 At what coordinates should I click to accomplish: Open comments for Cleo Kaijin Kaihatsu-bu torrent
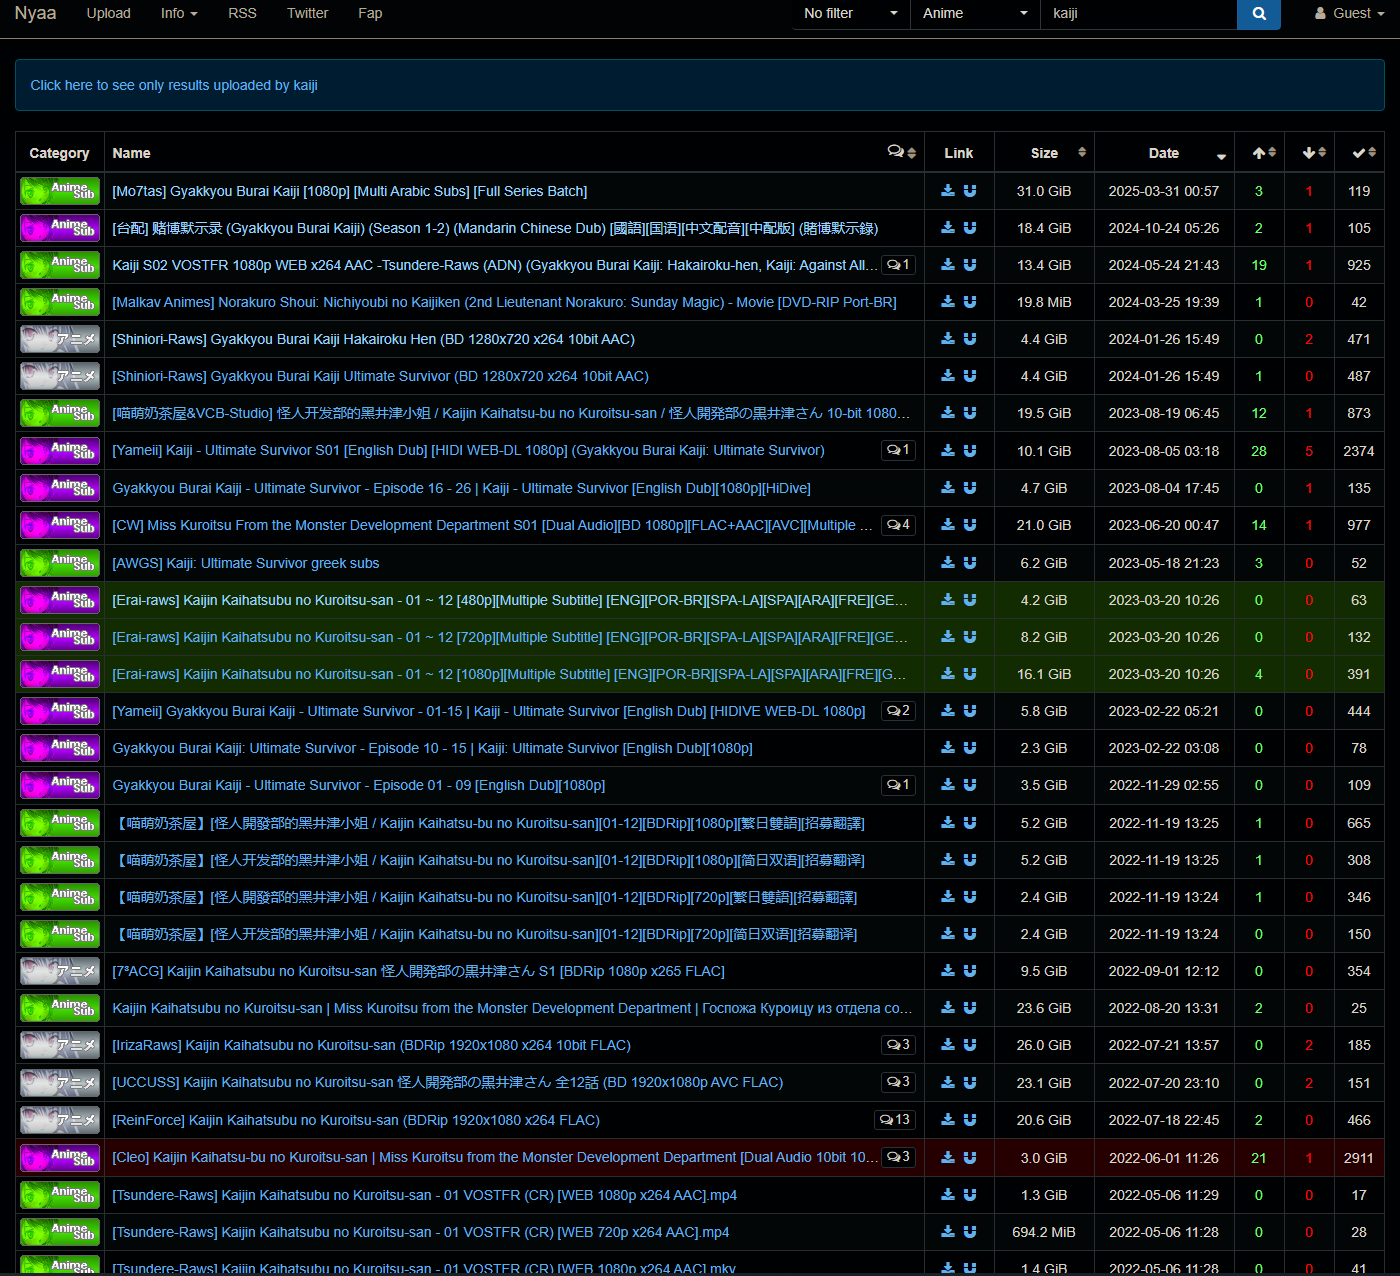(x=898, y=1157)
